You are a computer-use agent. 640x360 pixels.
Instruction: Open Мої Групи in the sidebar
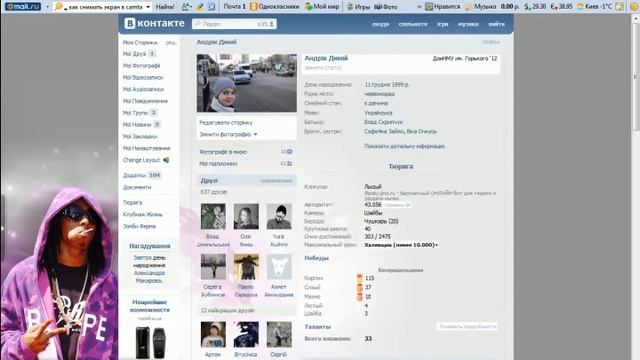coord(135,113)
